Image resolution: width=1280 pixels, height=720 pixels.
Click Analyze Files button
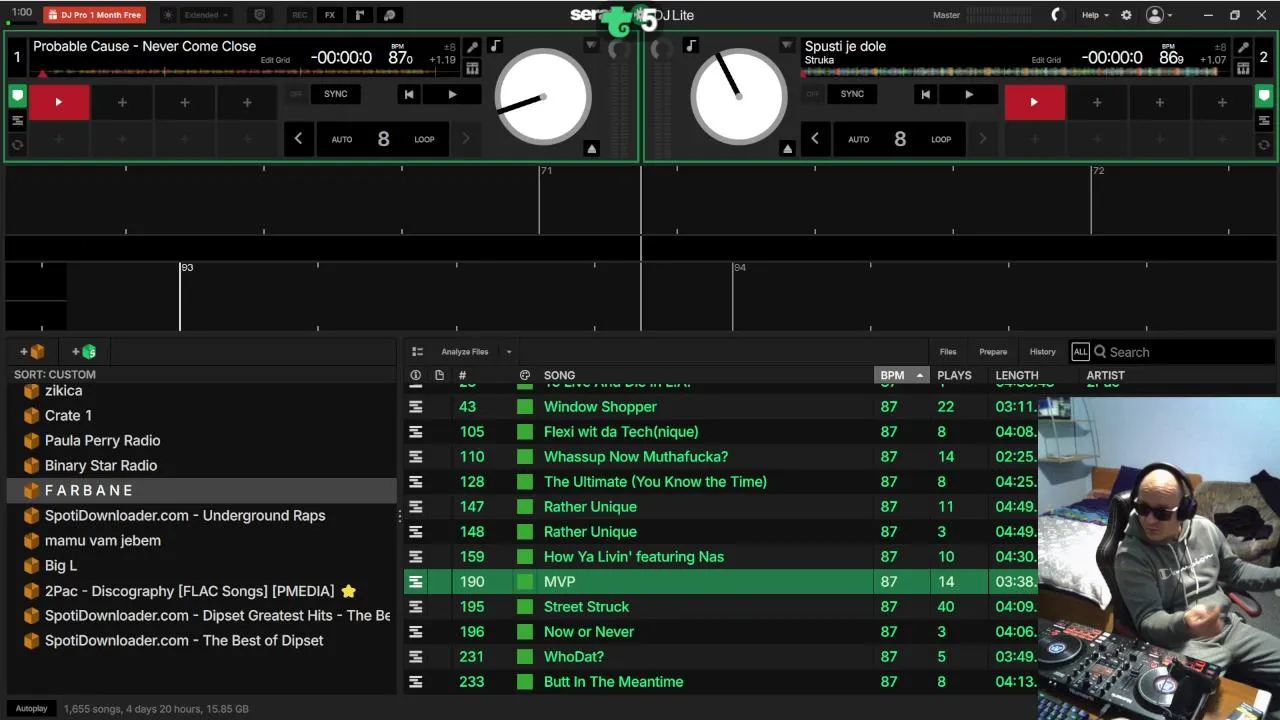coord(465,352)
